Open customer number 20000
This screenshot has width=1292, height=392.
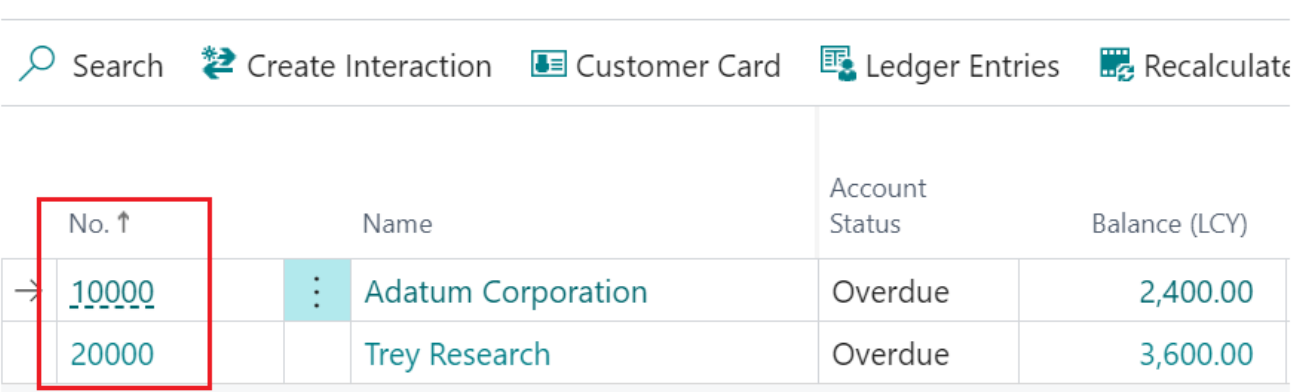pos(112,354)
